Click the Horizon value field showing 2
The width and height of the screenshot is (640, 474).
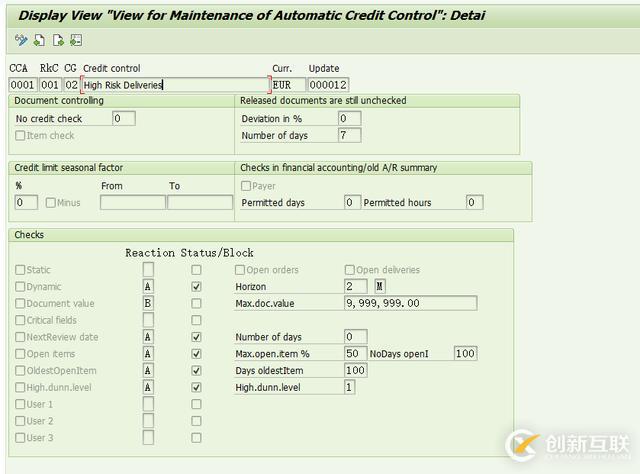click(x=356, y=286)
